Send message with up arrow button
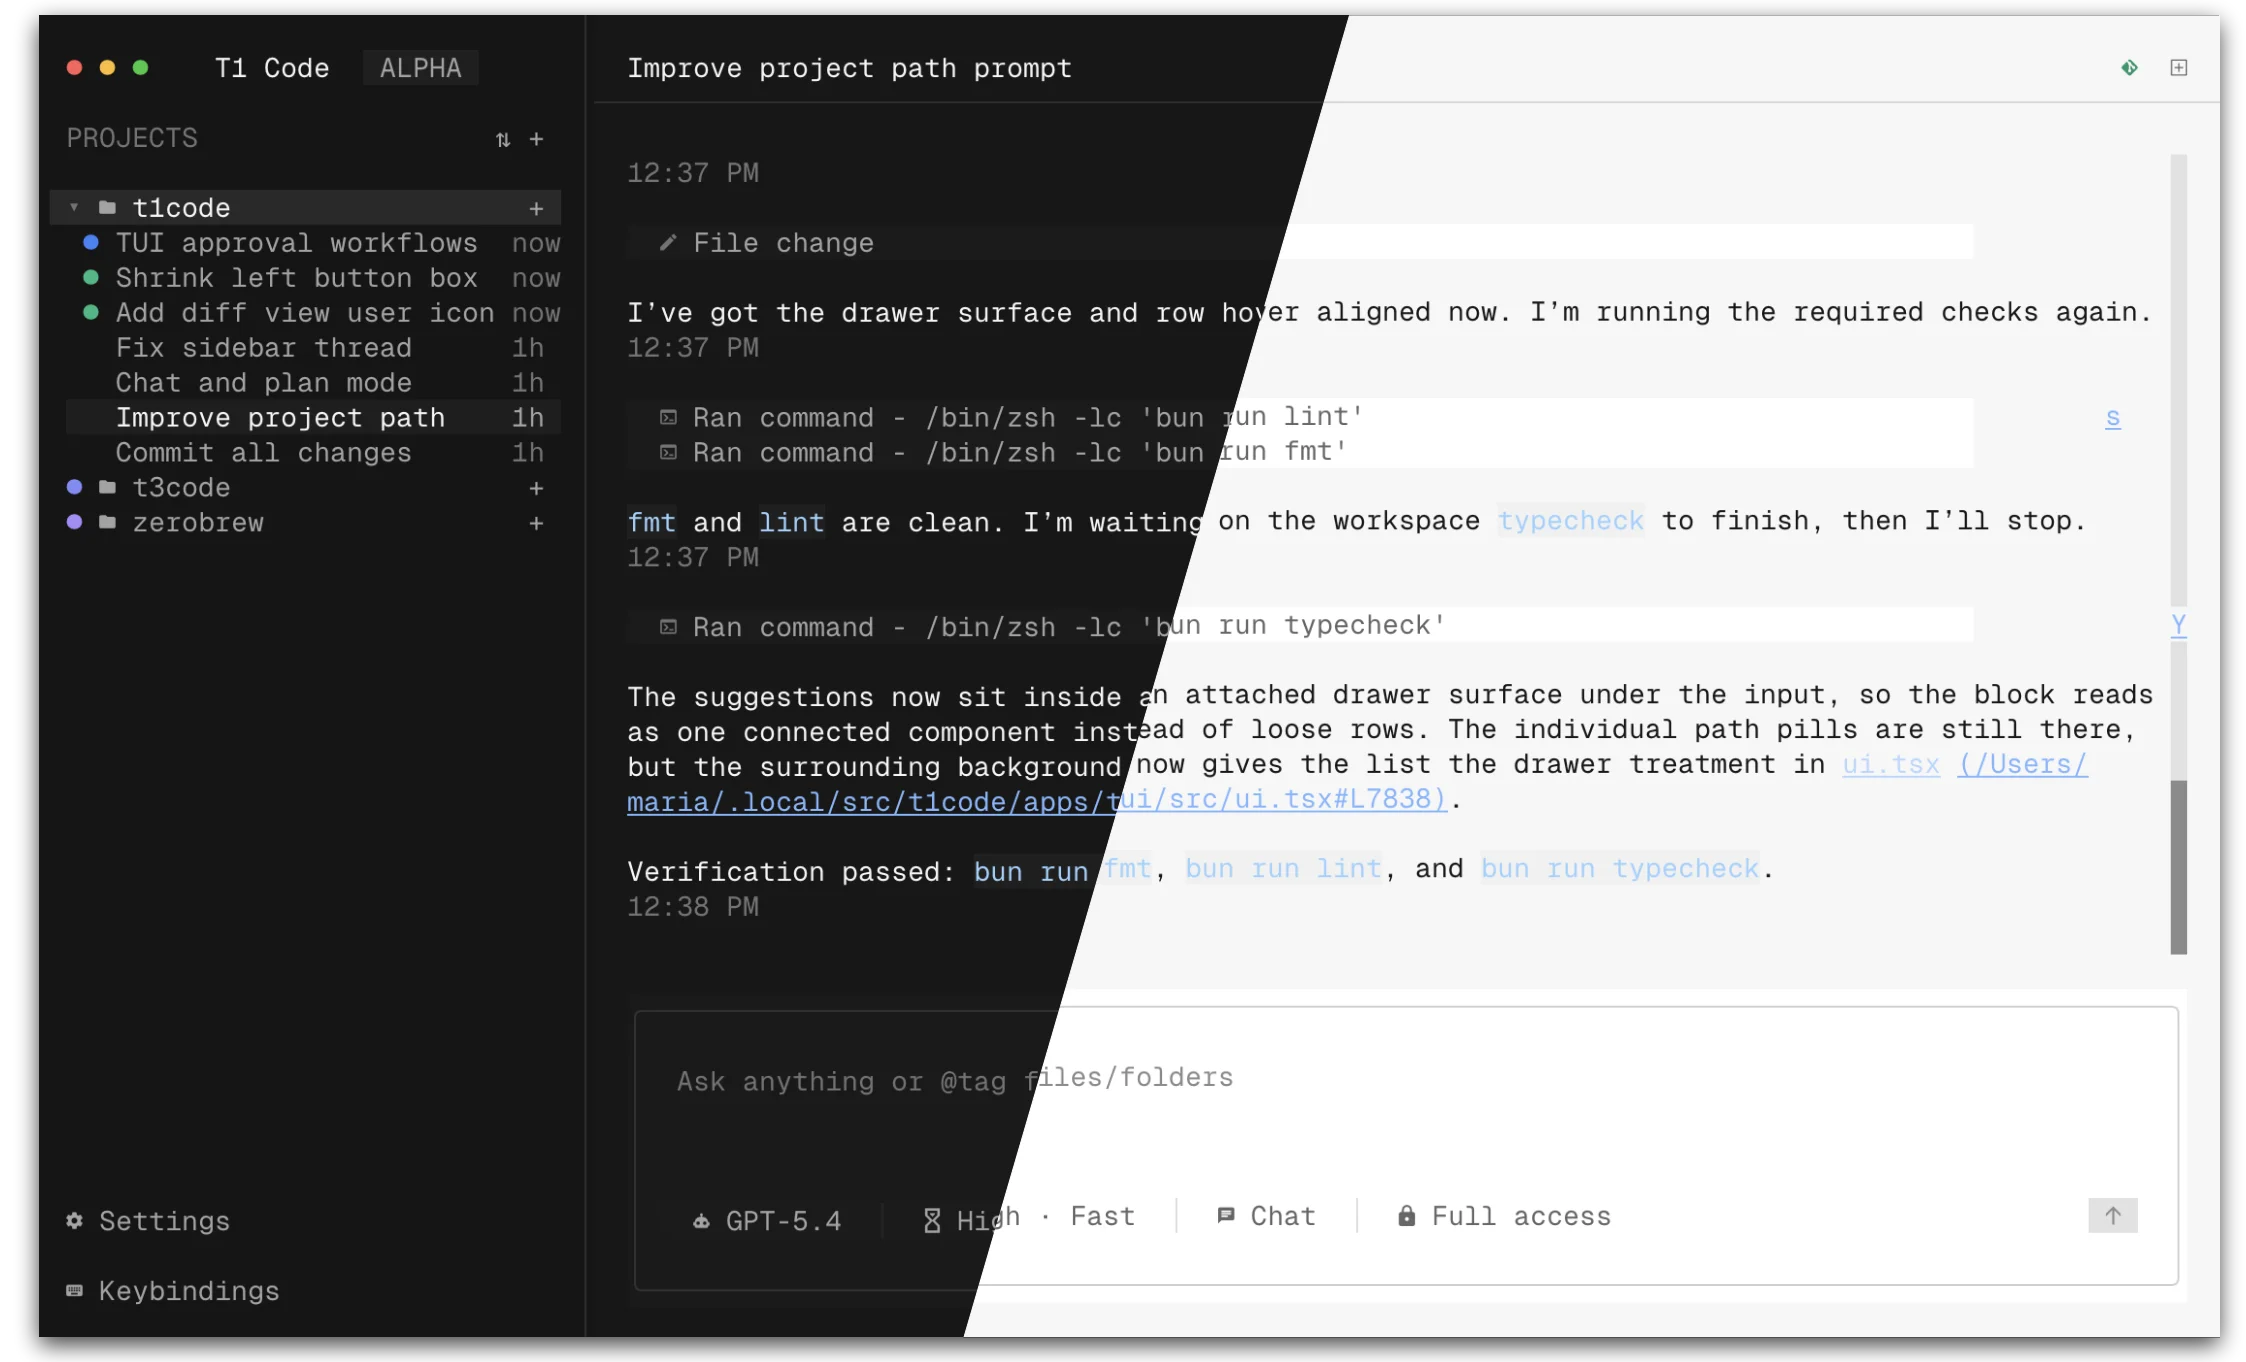The image size is (2246, 1362). (x=2112, y=1215)
